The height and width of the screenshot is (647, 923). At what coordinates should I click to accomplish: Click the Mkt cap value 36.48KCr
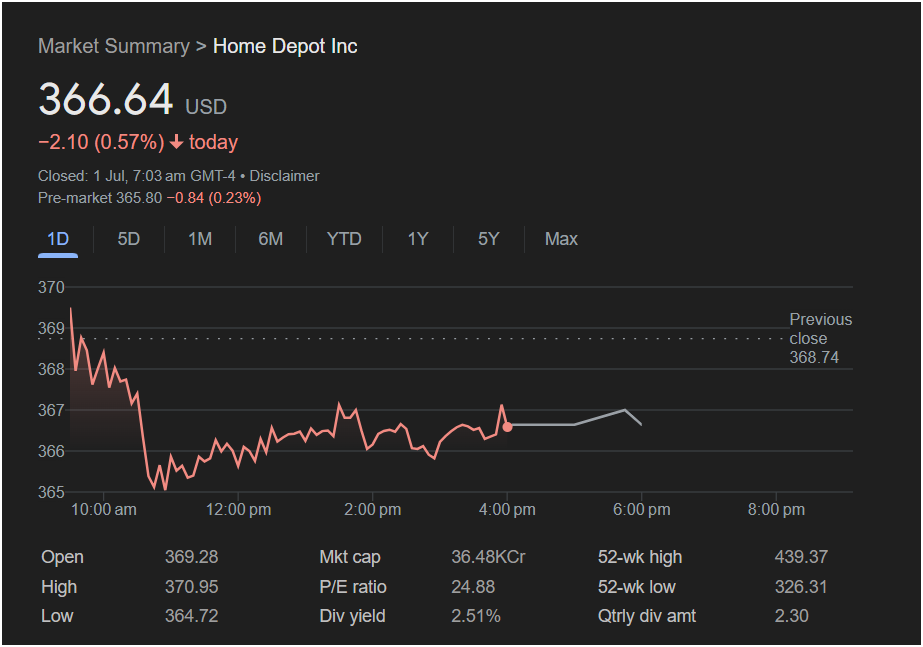[x=488, y=557]
